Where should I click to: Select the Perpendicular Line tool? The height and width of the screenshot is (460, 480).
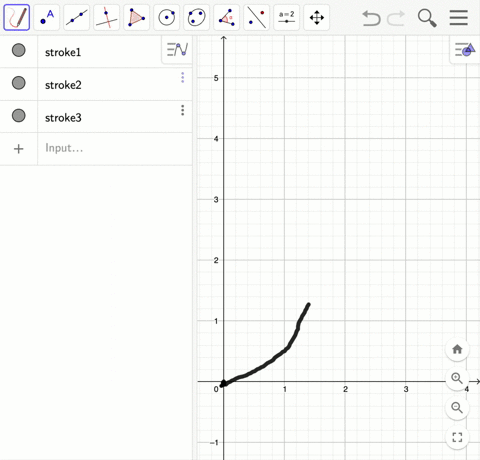pos(107,17)
